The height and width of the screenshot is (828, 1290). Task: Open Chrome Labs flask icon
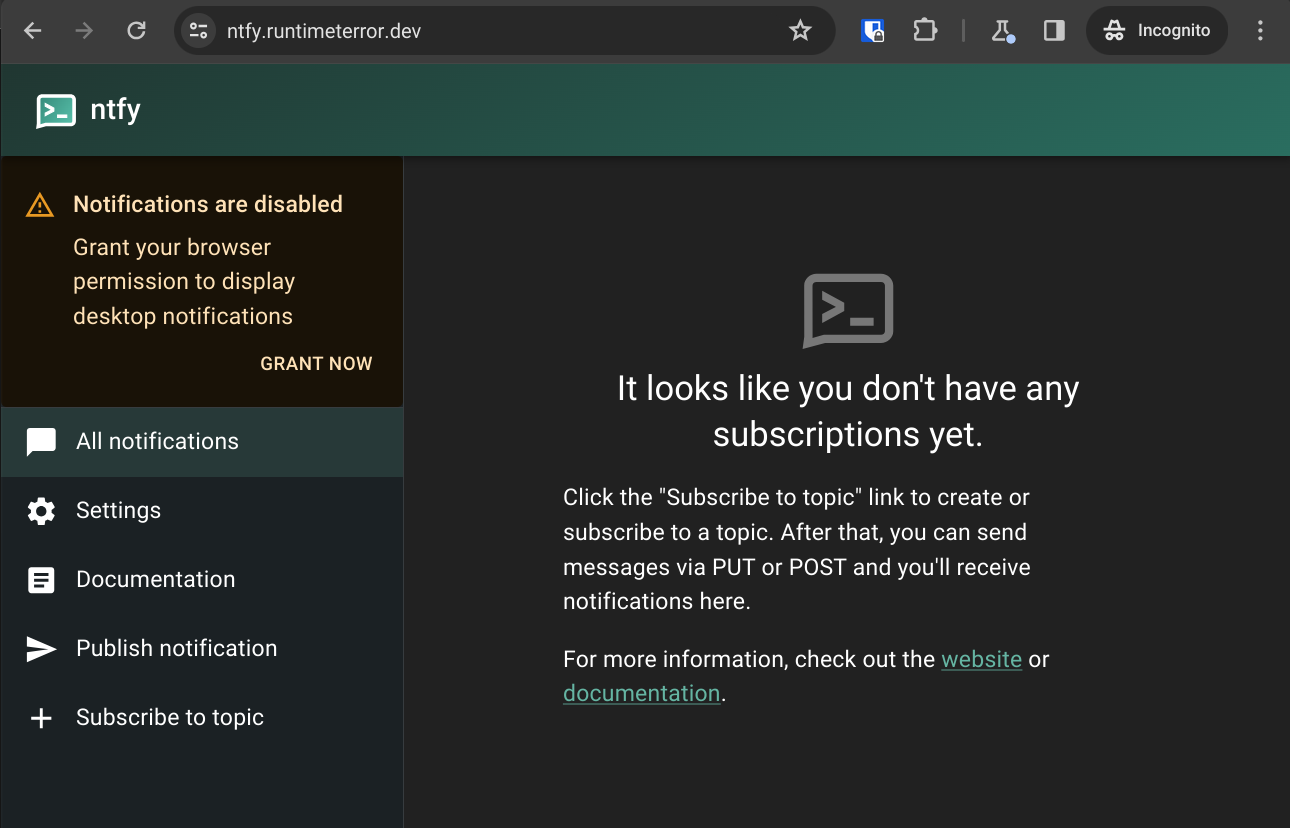pyautogui.click(x=1002, y=31)
